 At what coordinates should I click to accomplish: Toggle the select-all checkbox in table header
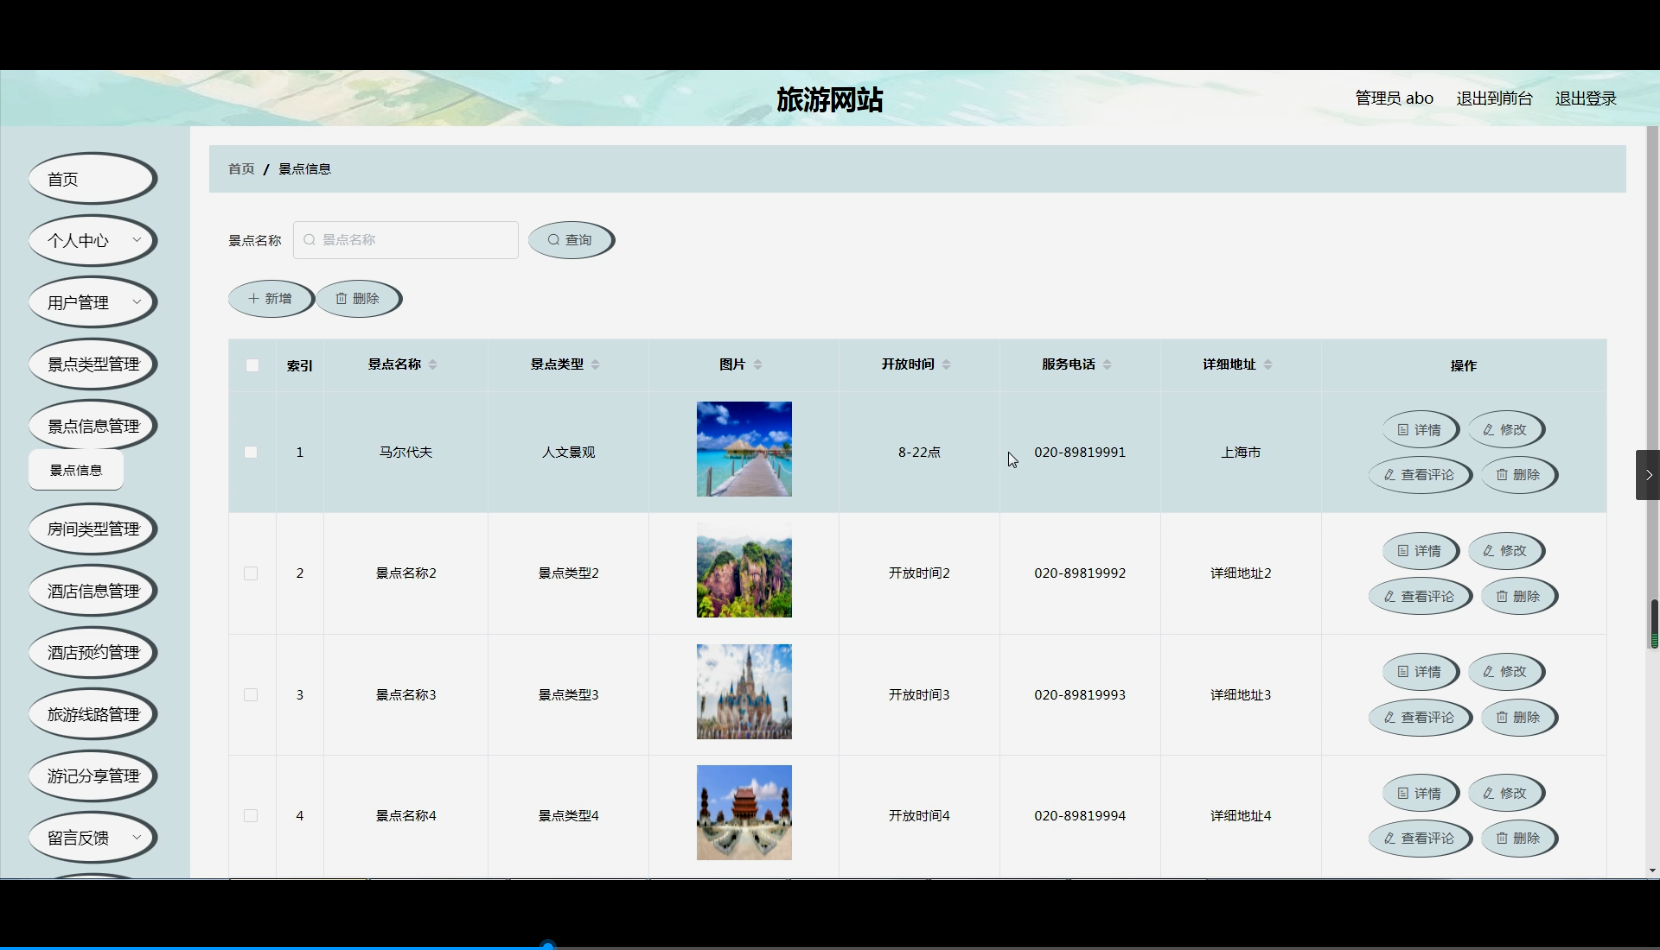(x=252, y=365)
